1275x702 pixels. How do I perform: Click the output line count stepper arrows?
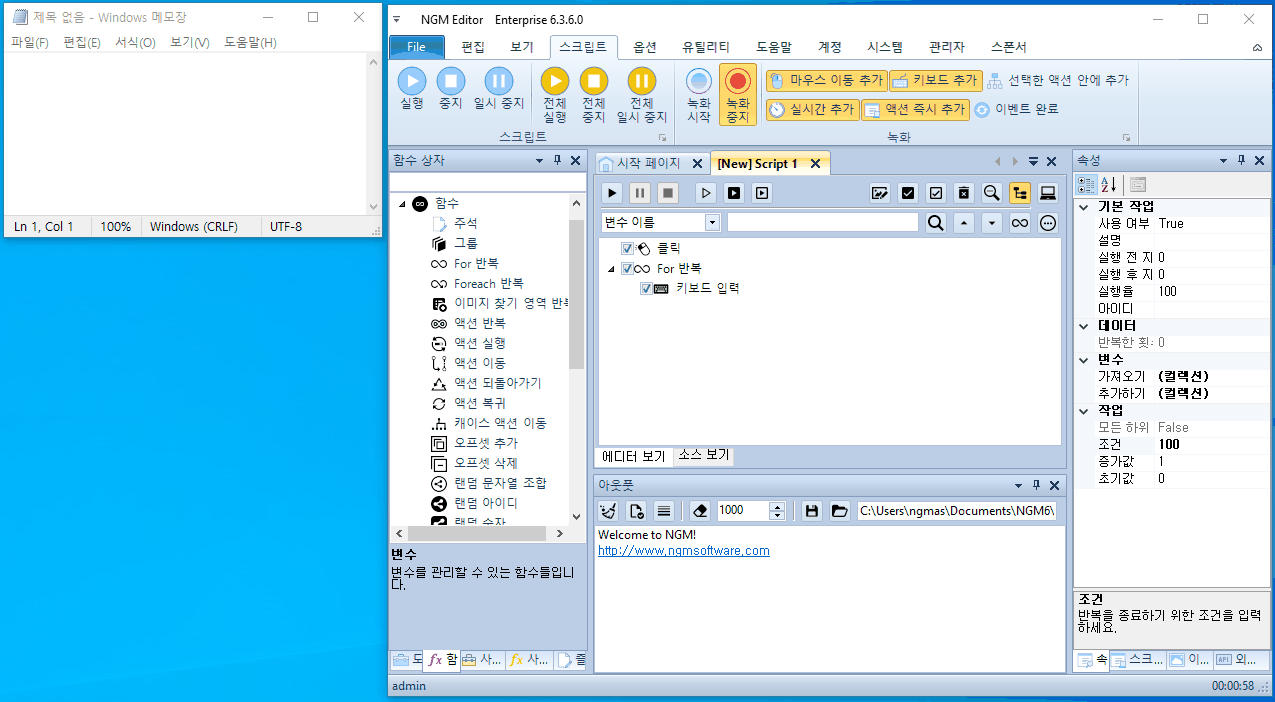[778, 511]
